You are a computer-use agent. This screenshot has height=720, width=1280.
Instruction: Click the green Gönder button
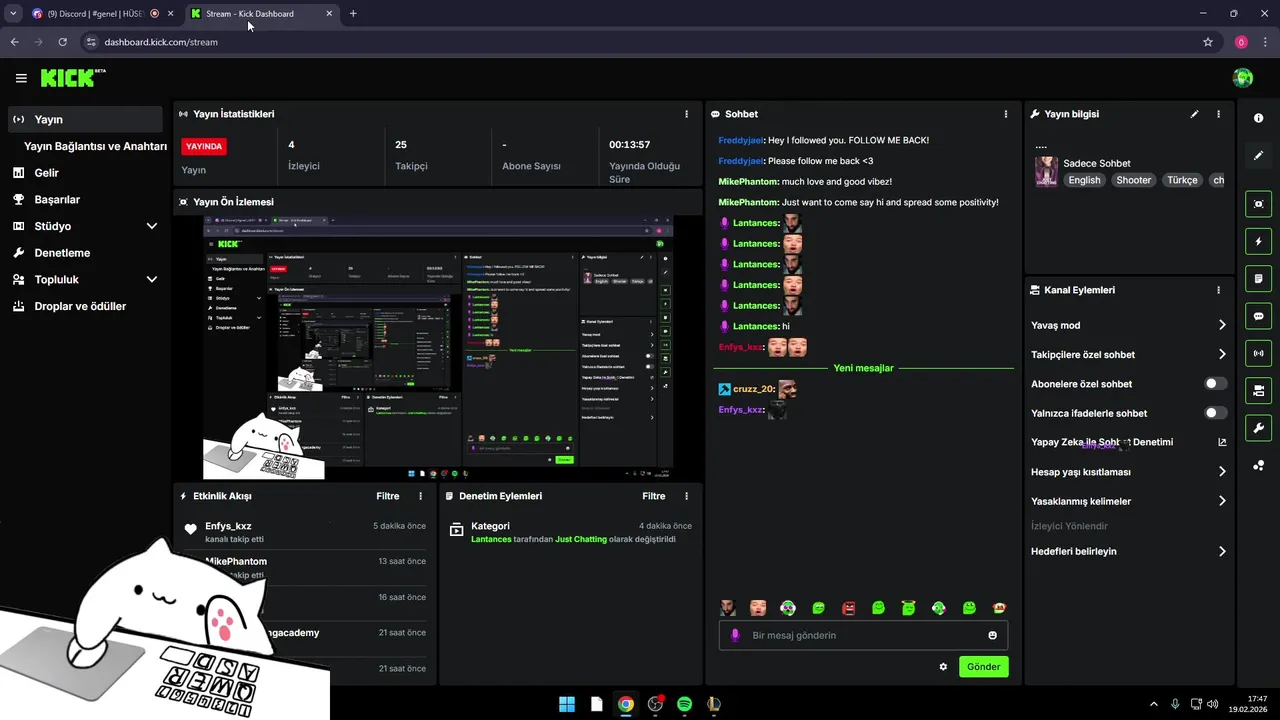click(x=983, y=667)
